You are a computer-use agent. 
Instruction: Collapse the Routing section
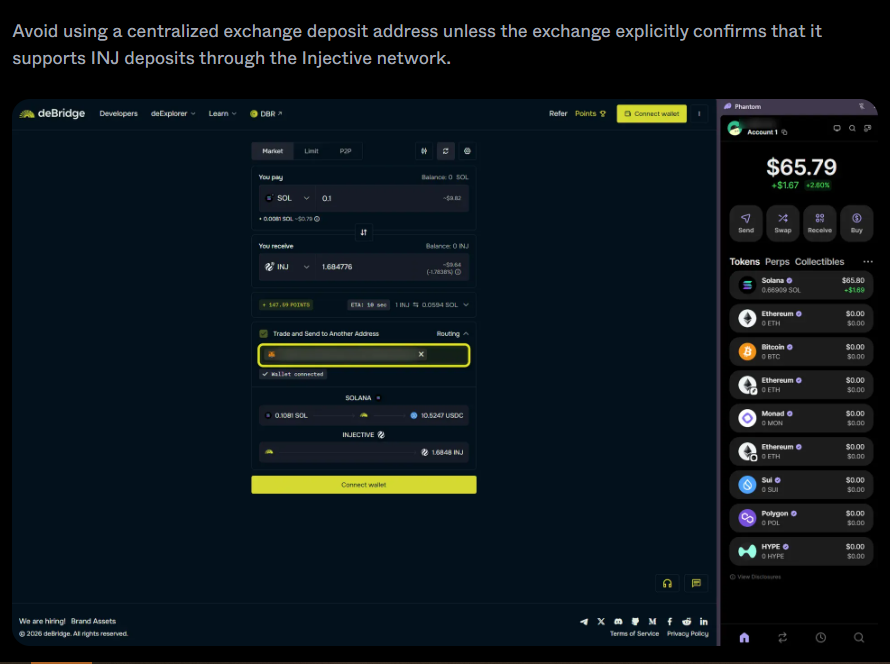(x=452, y=334)
